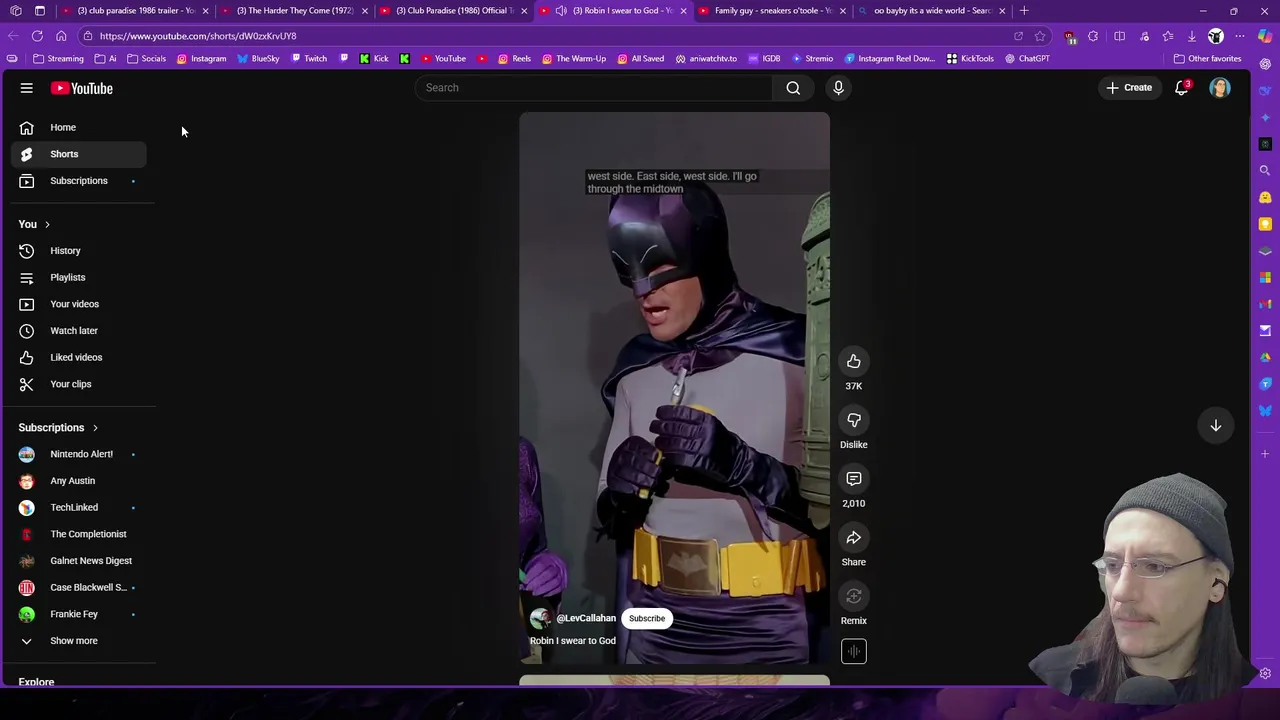This screenshot has height=720, width=1280.
Task: Click the search magnifier button
Action: click(793, 88)
